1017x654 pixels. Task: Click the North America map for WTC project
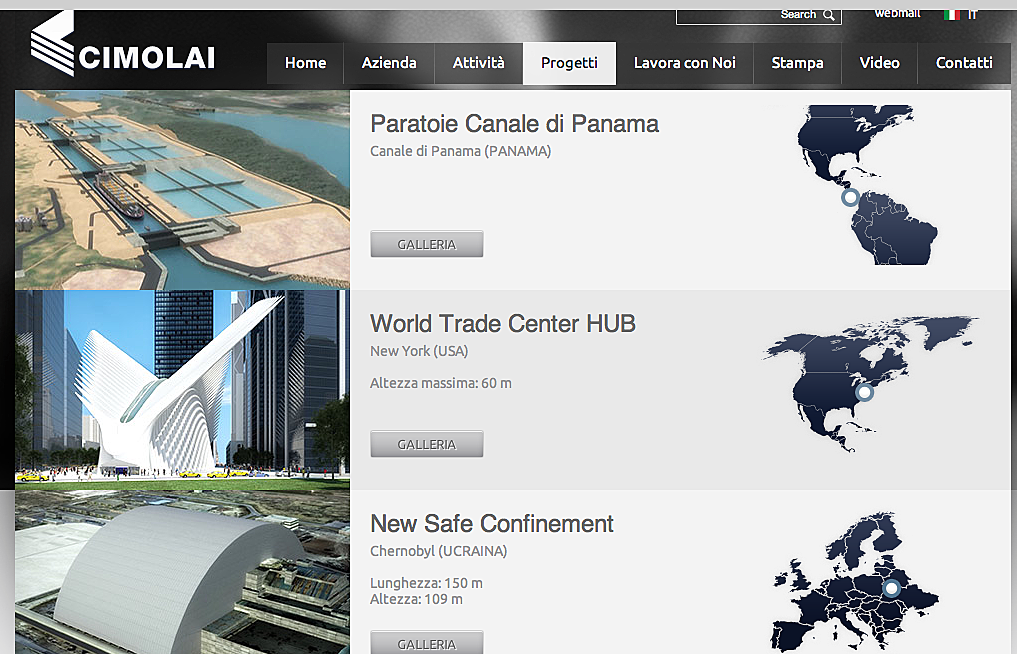coord(870,383)
